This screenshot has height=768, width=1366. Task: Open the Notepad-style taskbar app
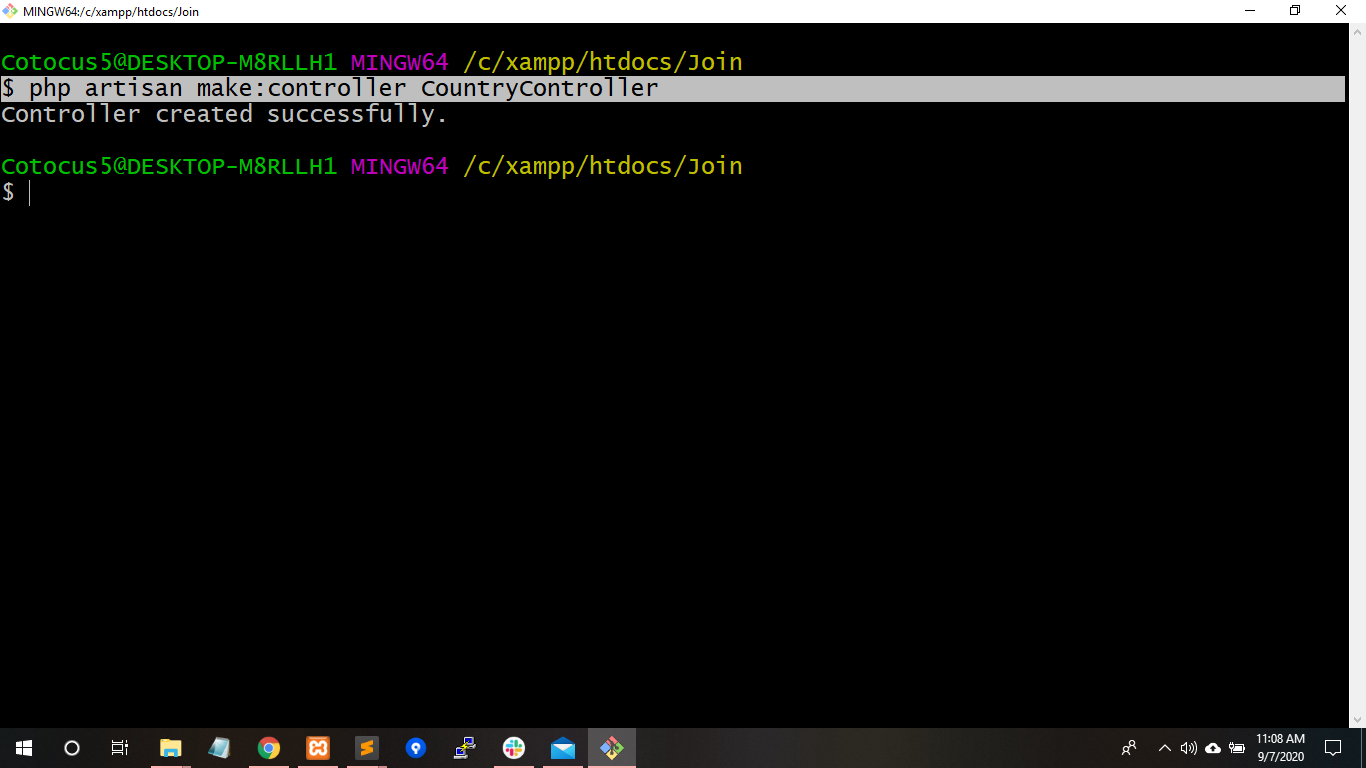pyautogui.click(x=219, y=748)
